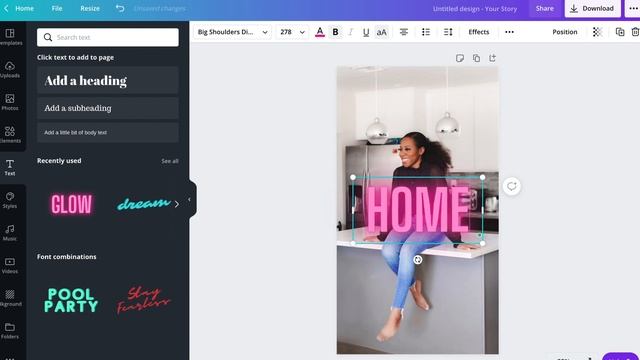Click the Download button

coord(593,8)
